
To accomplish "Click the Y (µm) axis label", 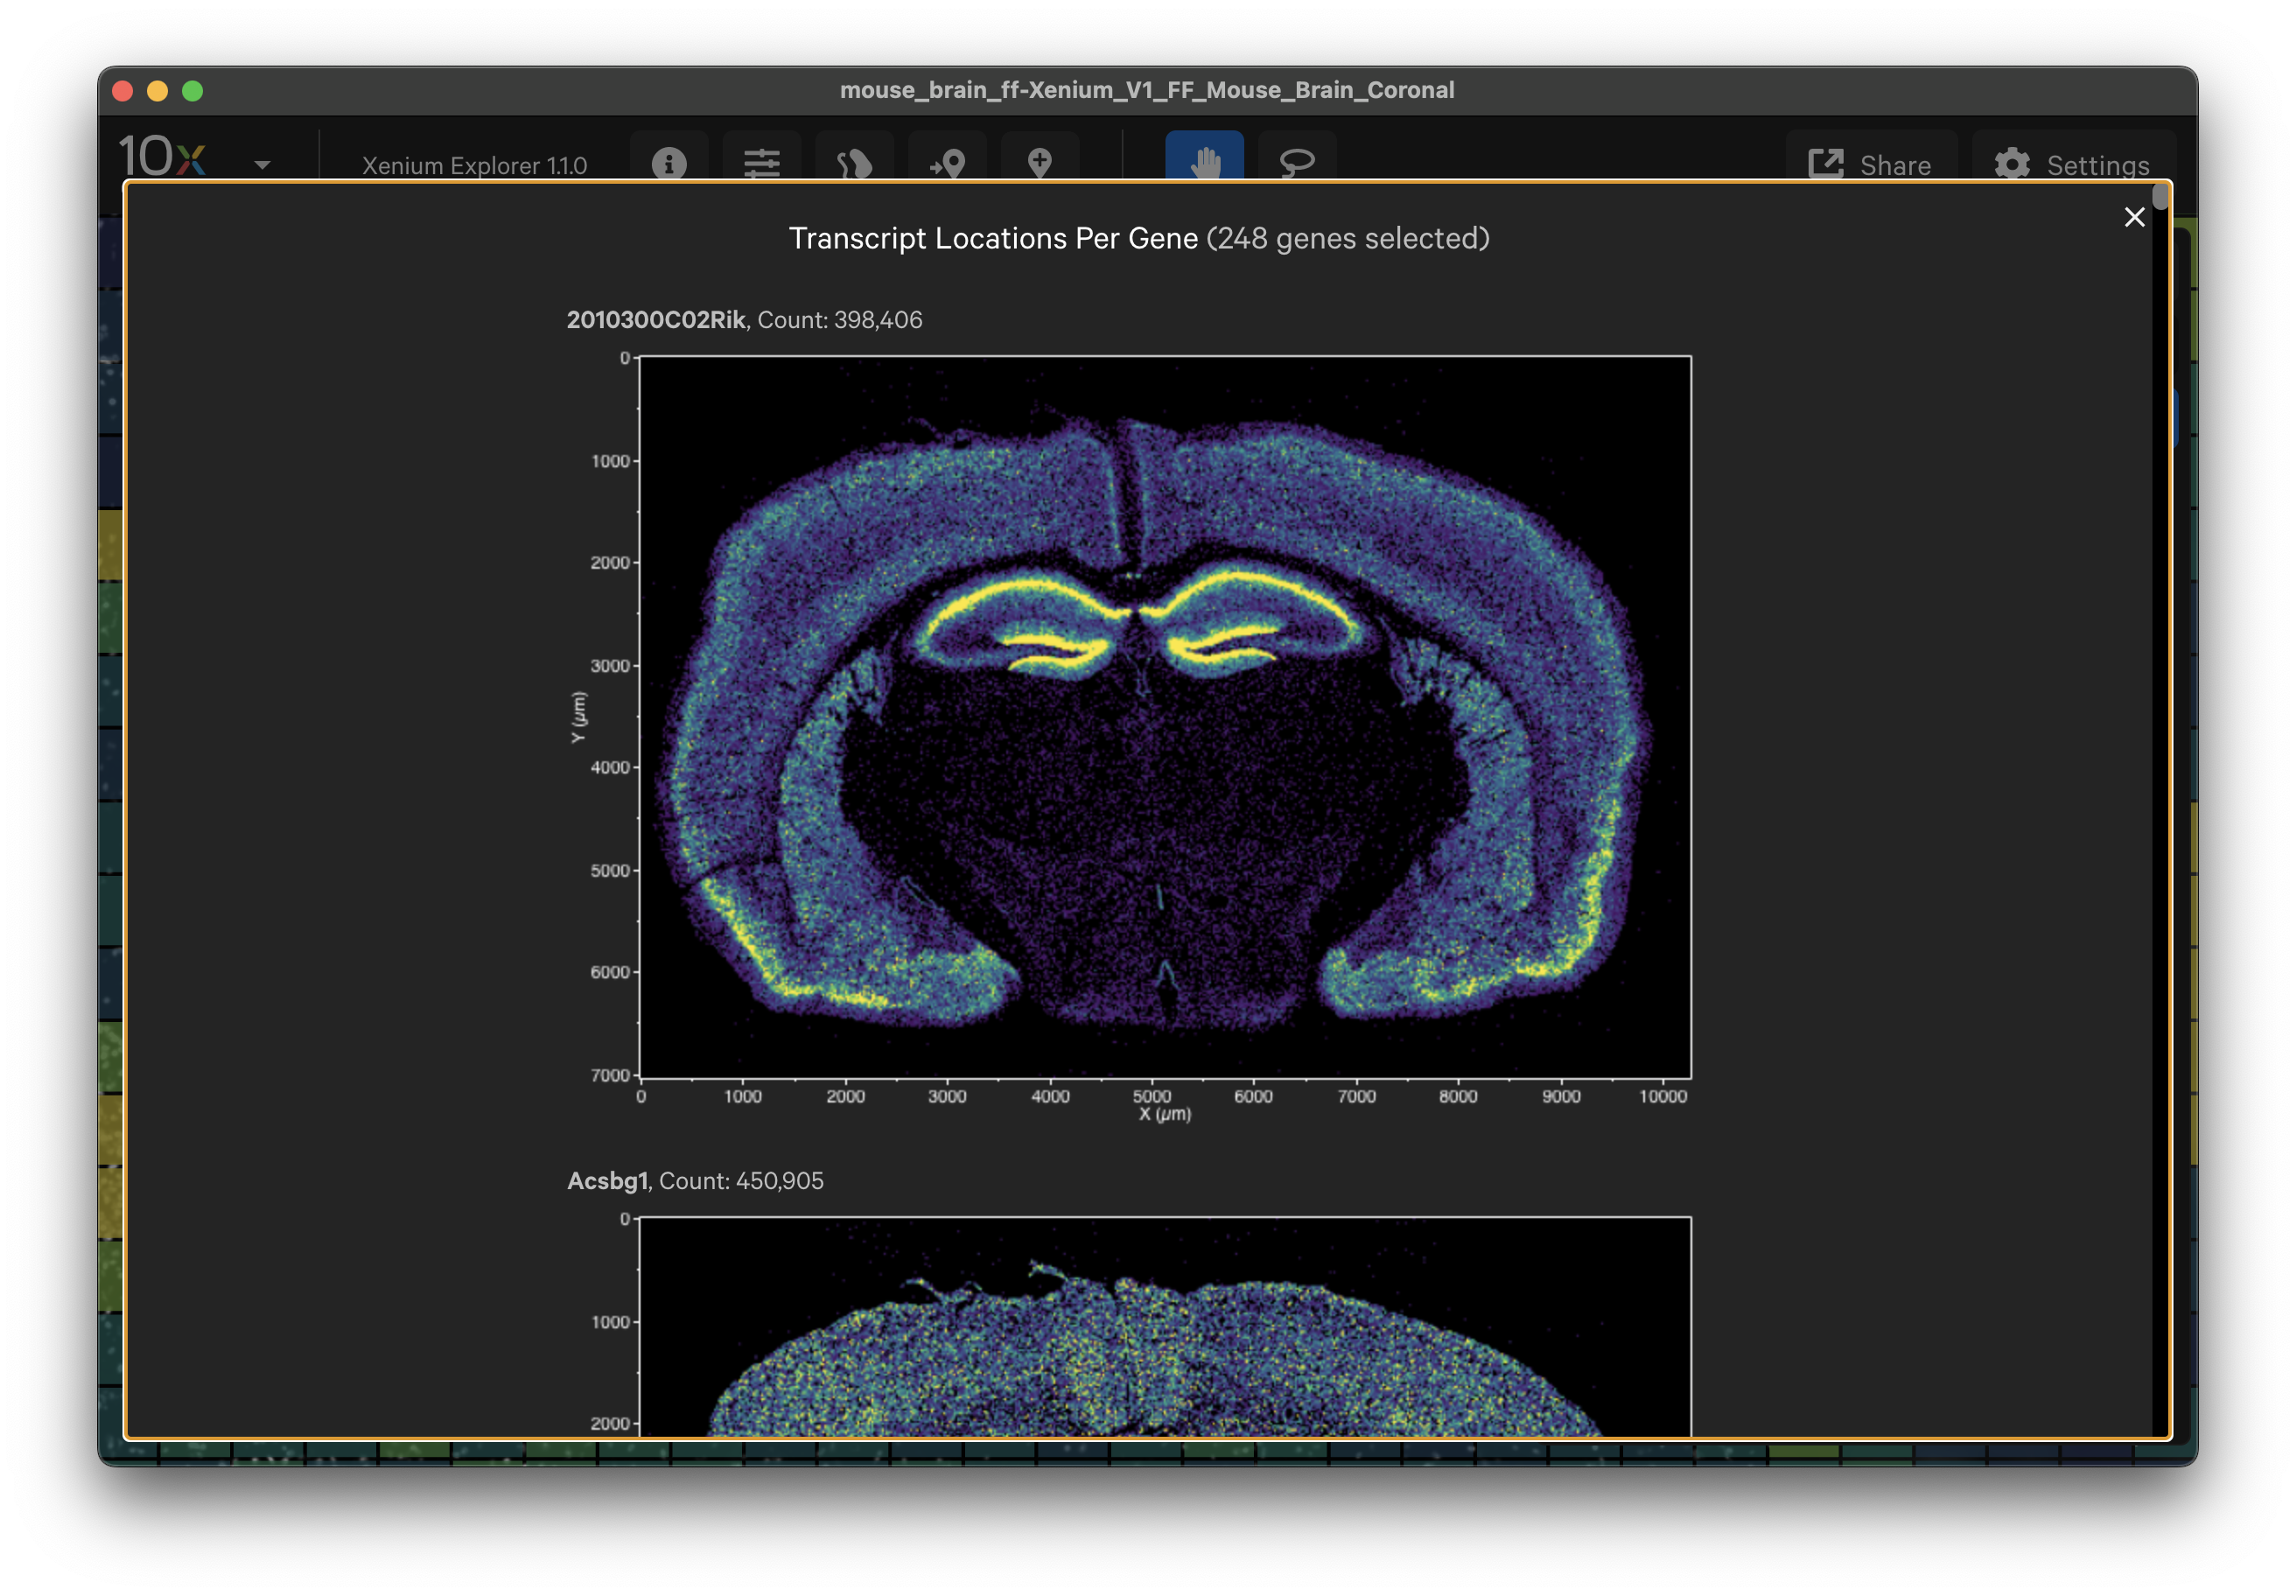I will pyautogui.click(x=578, y=717).
